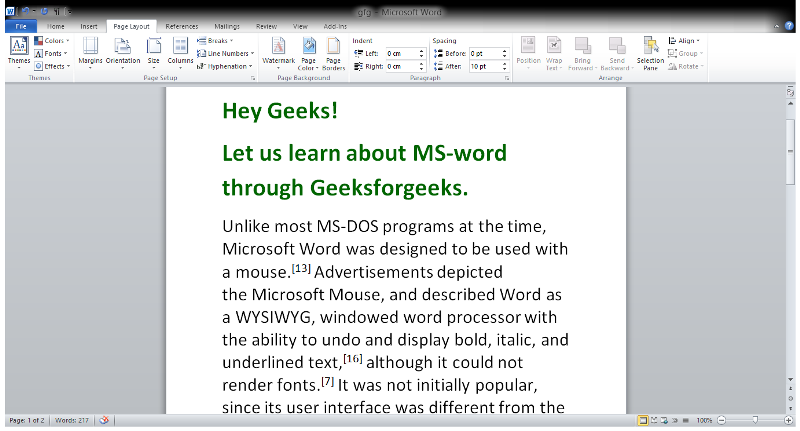Screen dimensions: 800x431
Task: Expand the Breaks dropdown
Action: tap(215, 40)
